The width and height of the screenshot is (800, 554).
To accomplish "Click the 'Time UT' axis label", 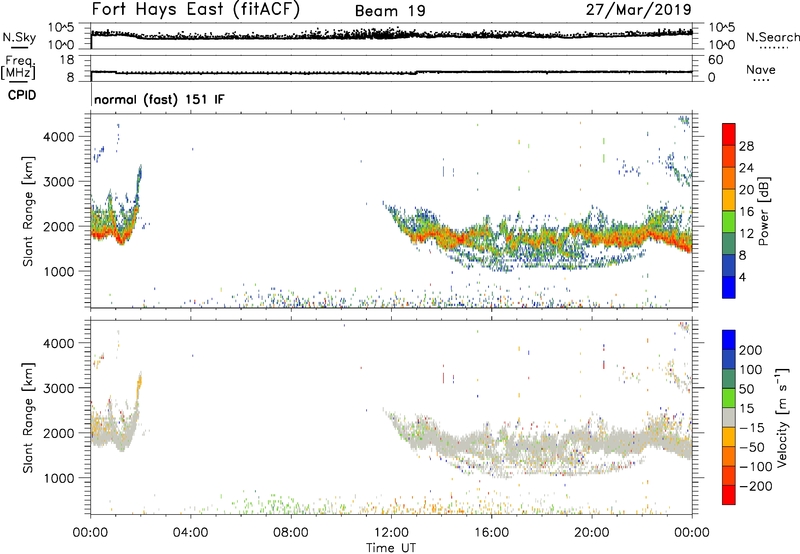I will click(391, 547).
